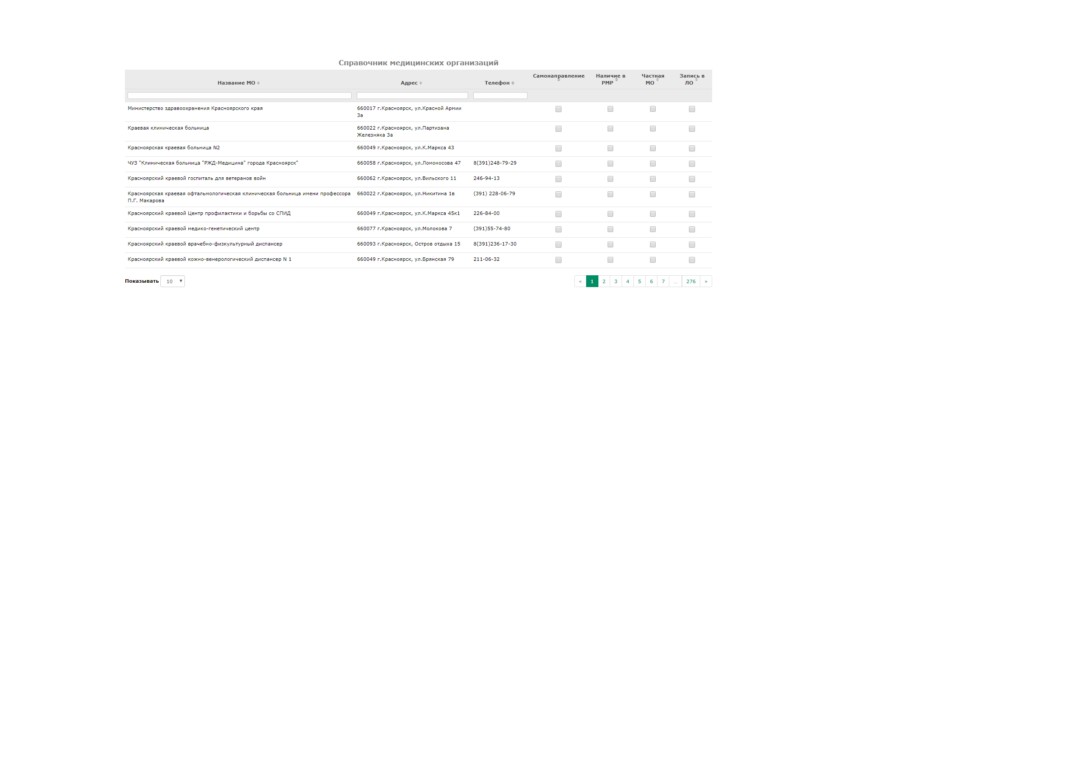Select current page 1 in pagination
Viewport: 1076px width, 761px height.
592,281
